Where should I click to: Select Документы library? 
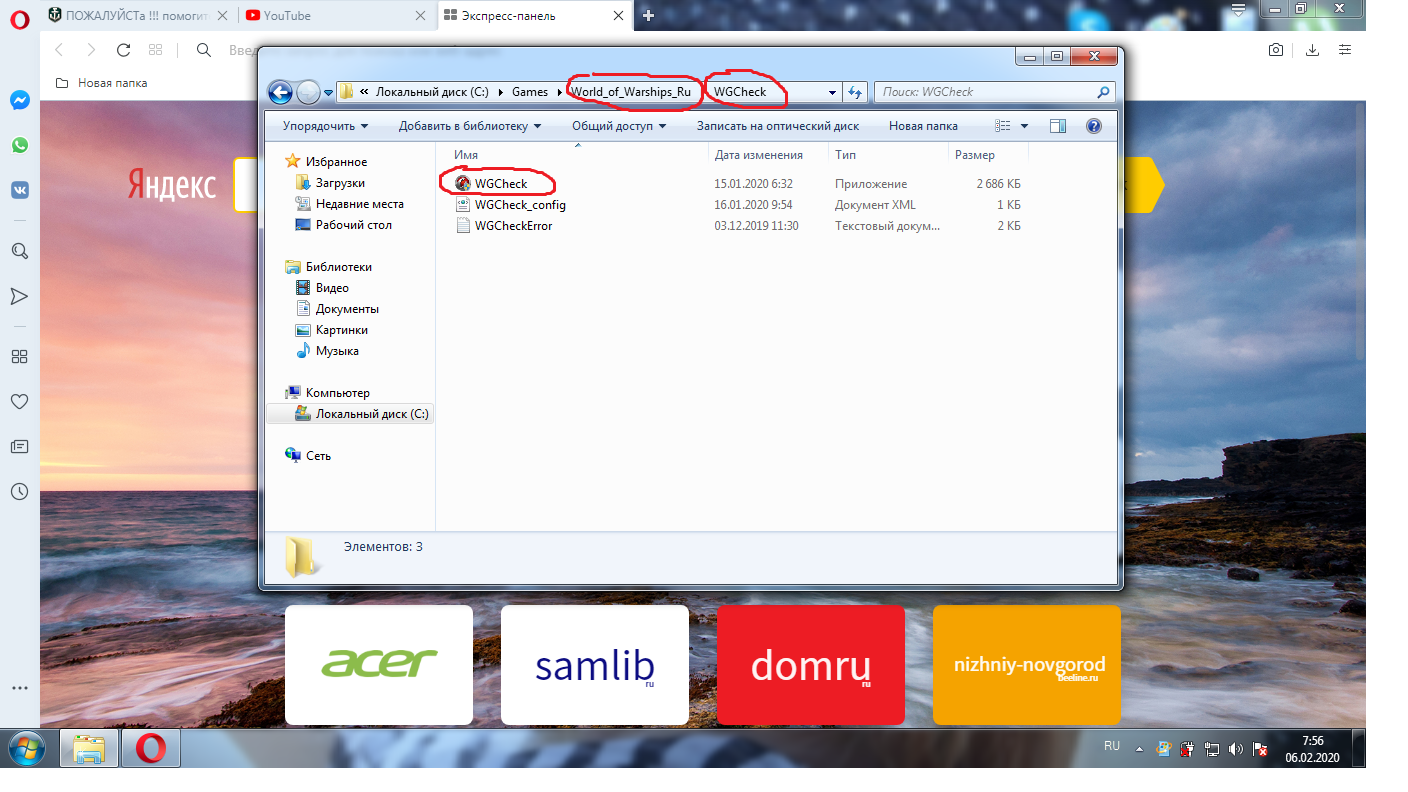click(x=347, y=309)
